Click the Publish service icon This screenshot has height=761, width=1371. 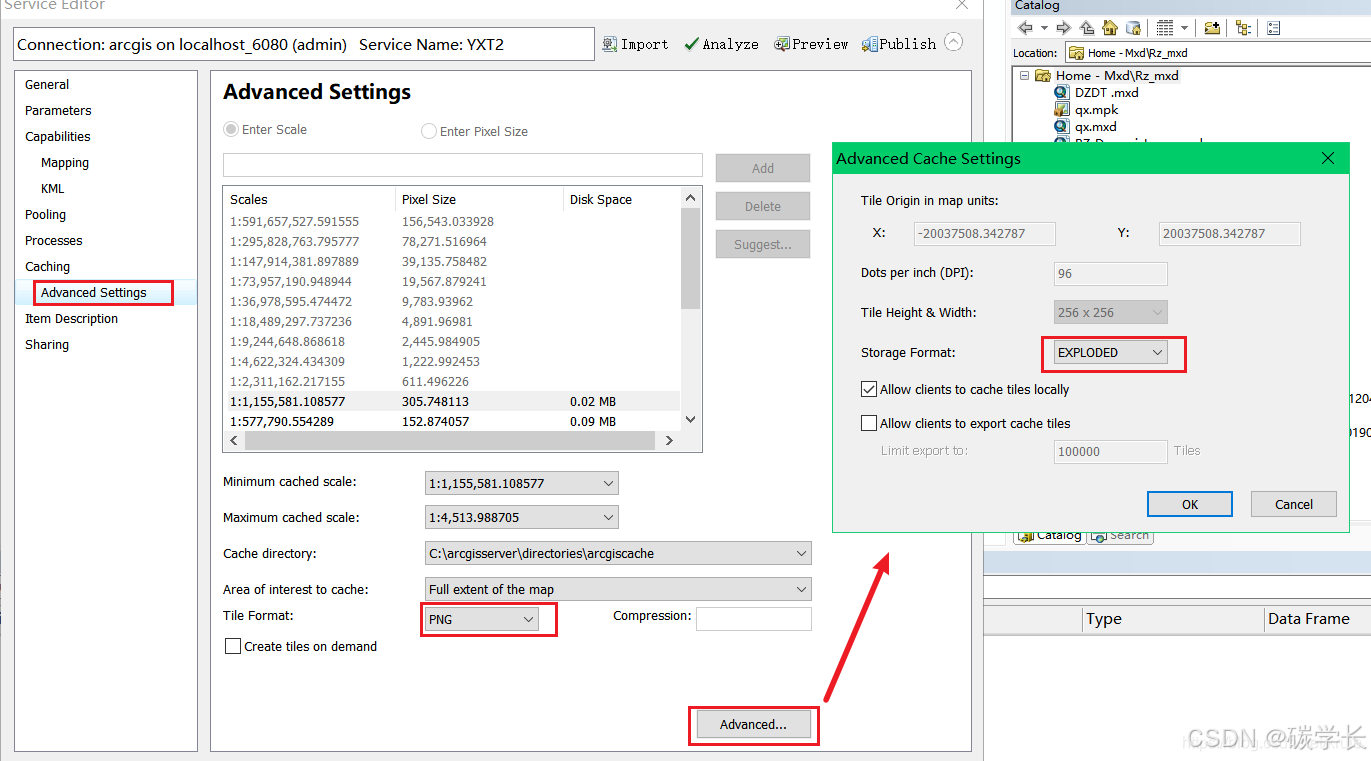point(870,44)
